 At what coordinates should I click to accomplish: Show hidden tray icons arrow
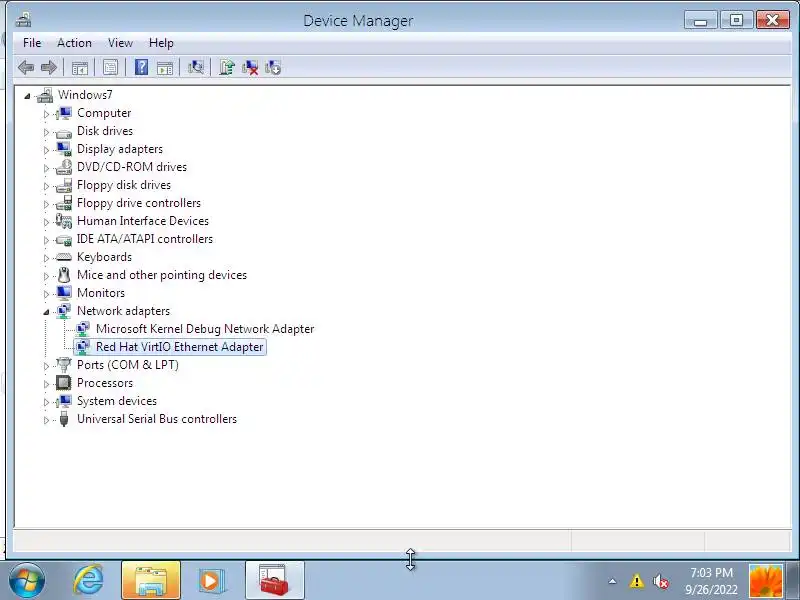(612, 581)
